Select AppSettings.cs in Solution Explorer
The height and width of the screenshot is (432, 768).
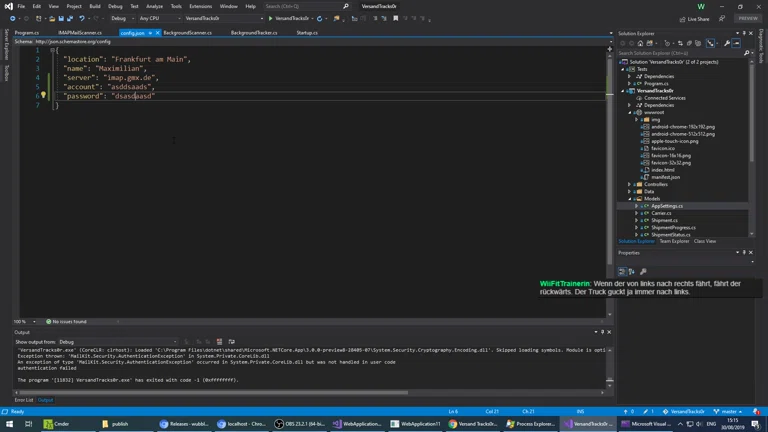click(667, 206)
